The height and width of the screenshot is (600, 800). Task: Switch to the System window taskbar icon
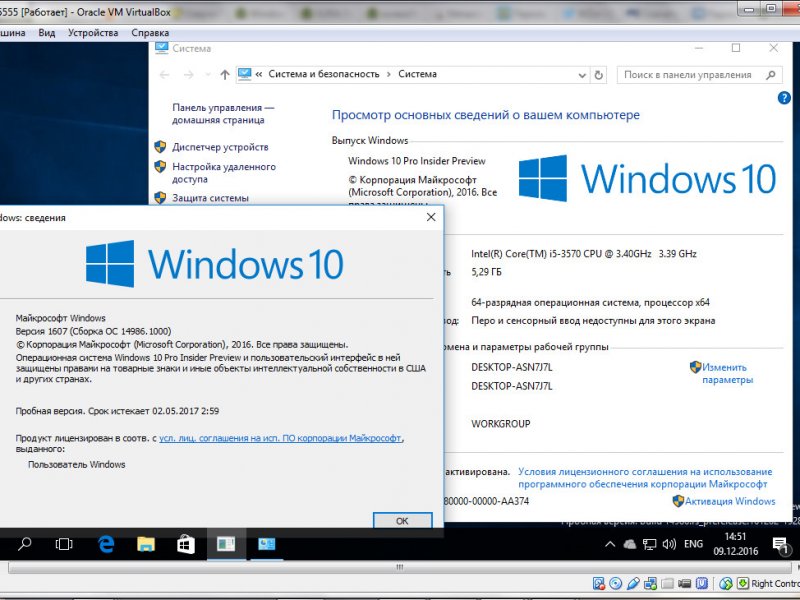[266, 544]
